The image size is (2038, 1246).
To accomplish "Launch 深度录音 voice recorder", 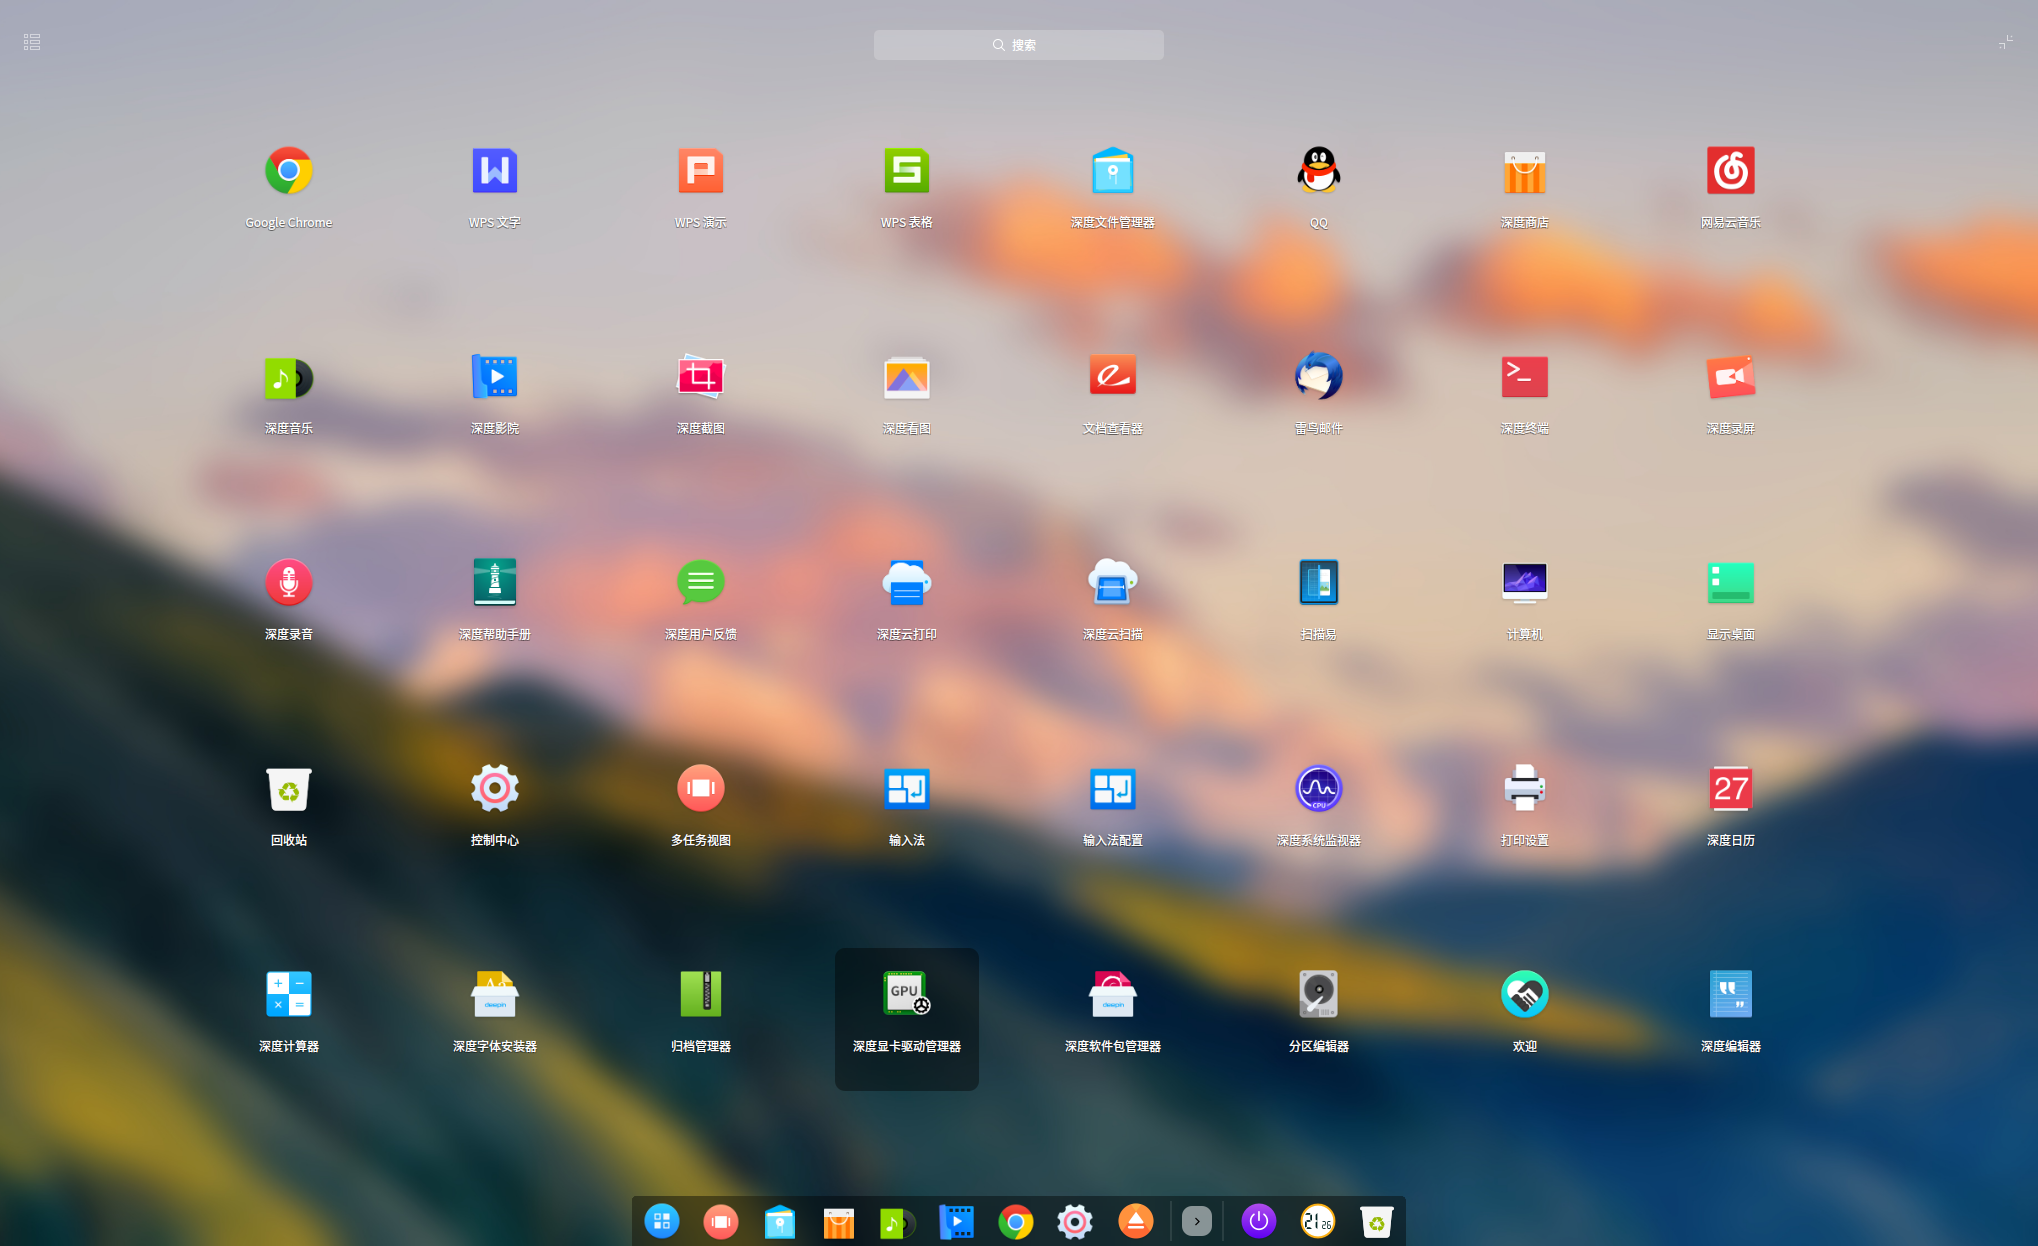I will (x=288, y=584).
